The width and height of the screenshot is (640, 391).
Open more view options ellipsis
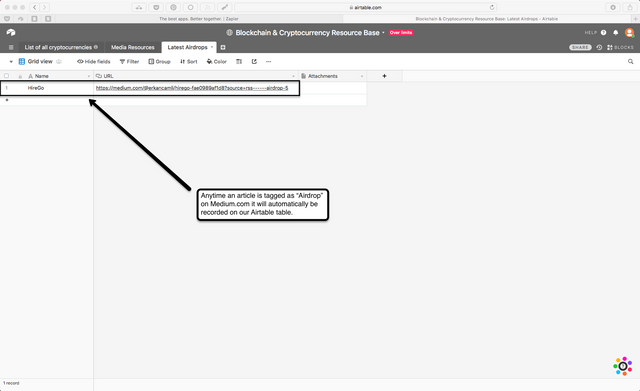[269, 62]
